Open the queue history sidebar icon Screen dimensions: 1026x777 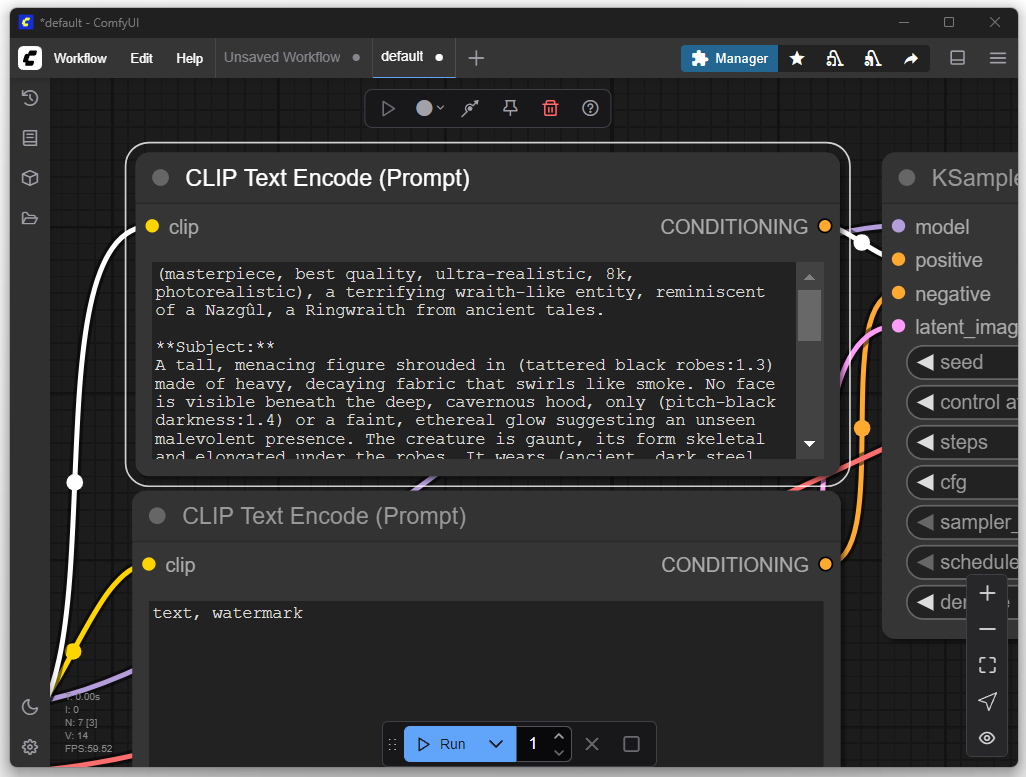point(30,98)
